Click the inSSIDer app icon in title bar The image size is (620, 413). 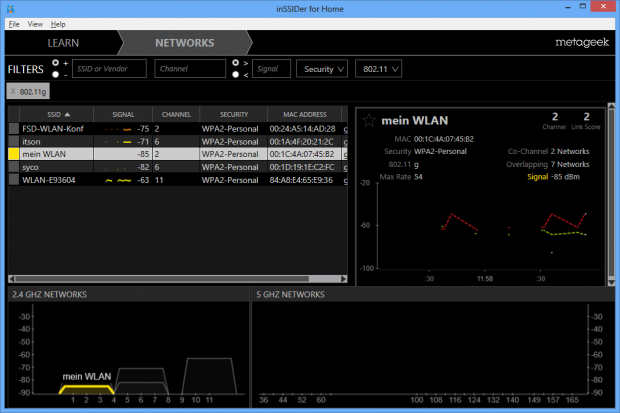point(11,8)
